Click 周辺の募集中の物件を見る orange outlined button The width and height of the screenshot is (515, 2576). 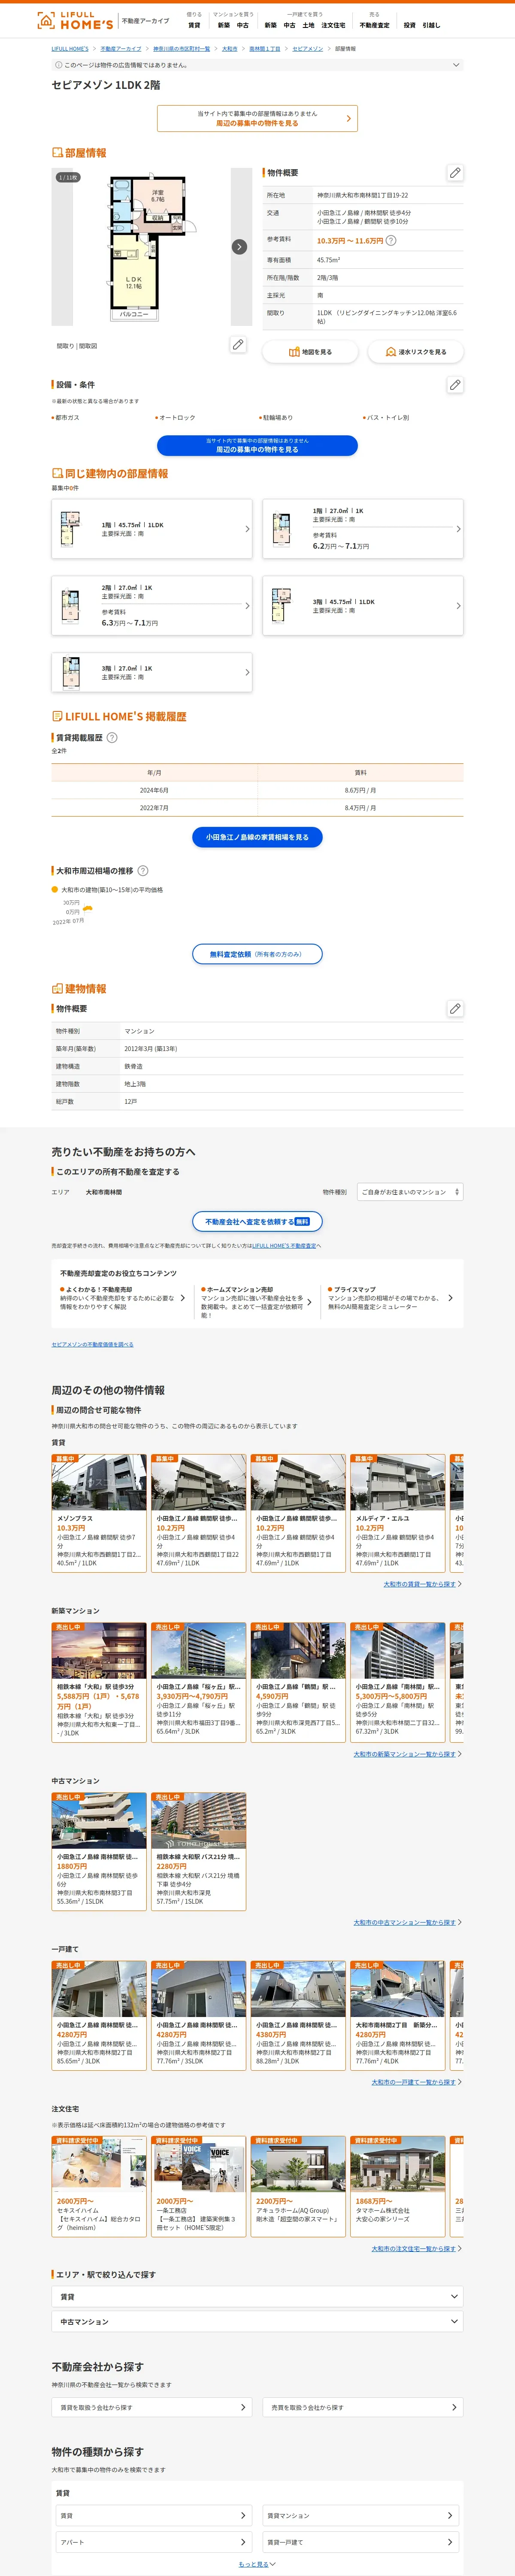coord(257,118)
